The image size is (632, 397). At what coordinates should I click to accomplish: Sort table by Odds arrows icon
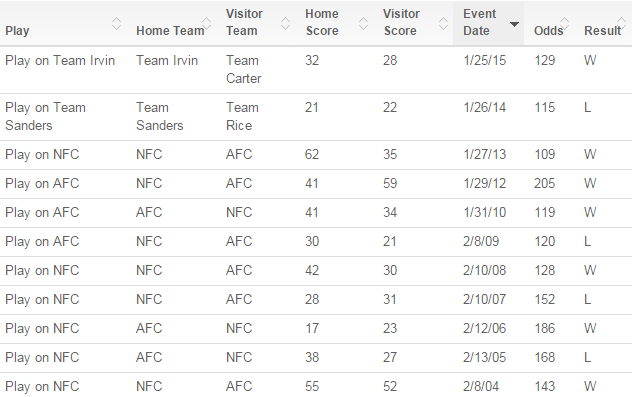[564, 24]
